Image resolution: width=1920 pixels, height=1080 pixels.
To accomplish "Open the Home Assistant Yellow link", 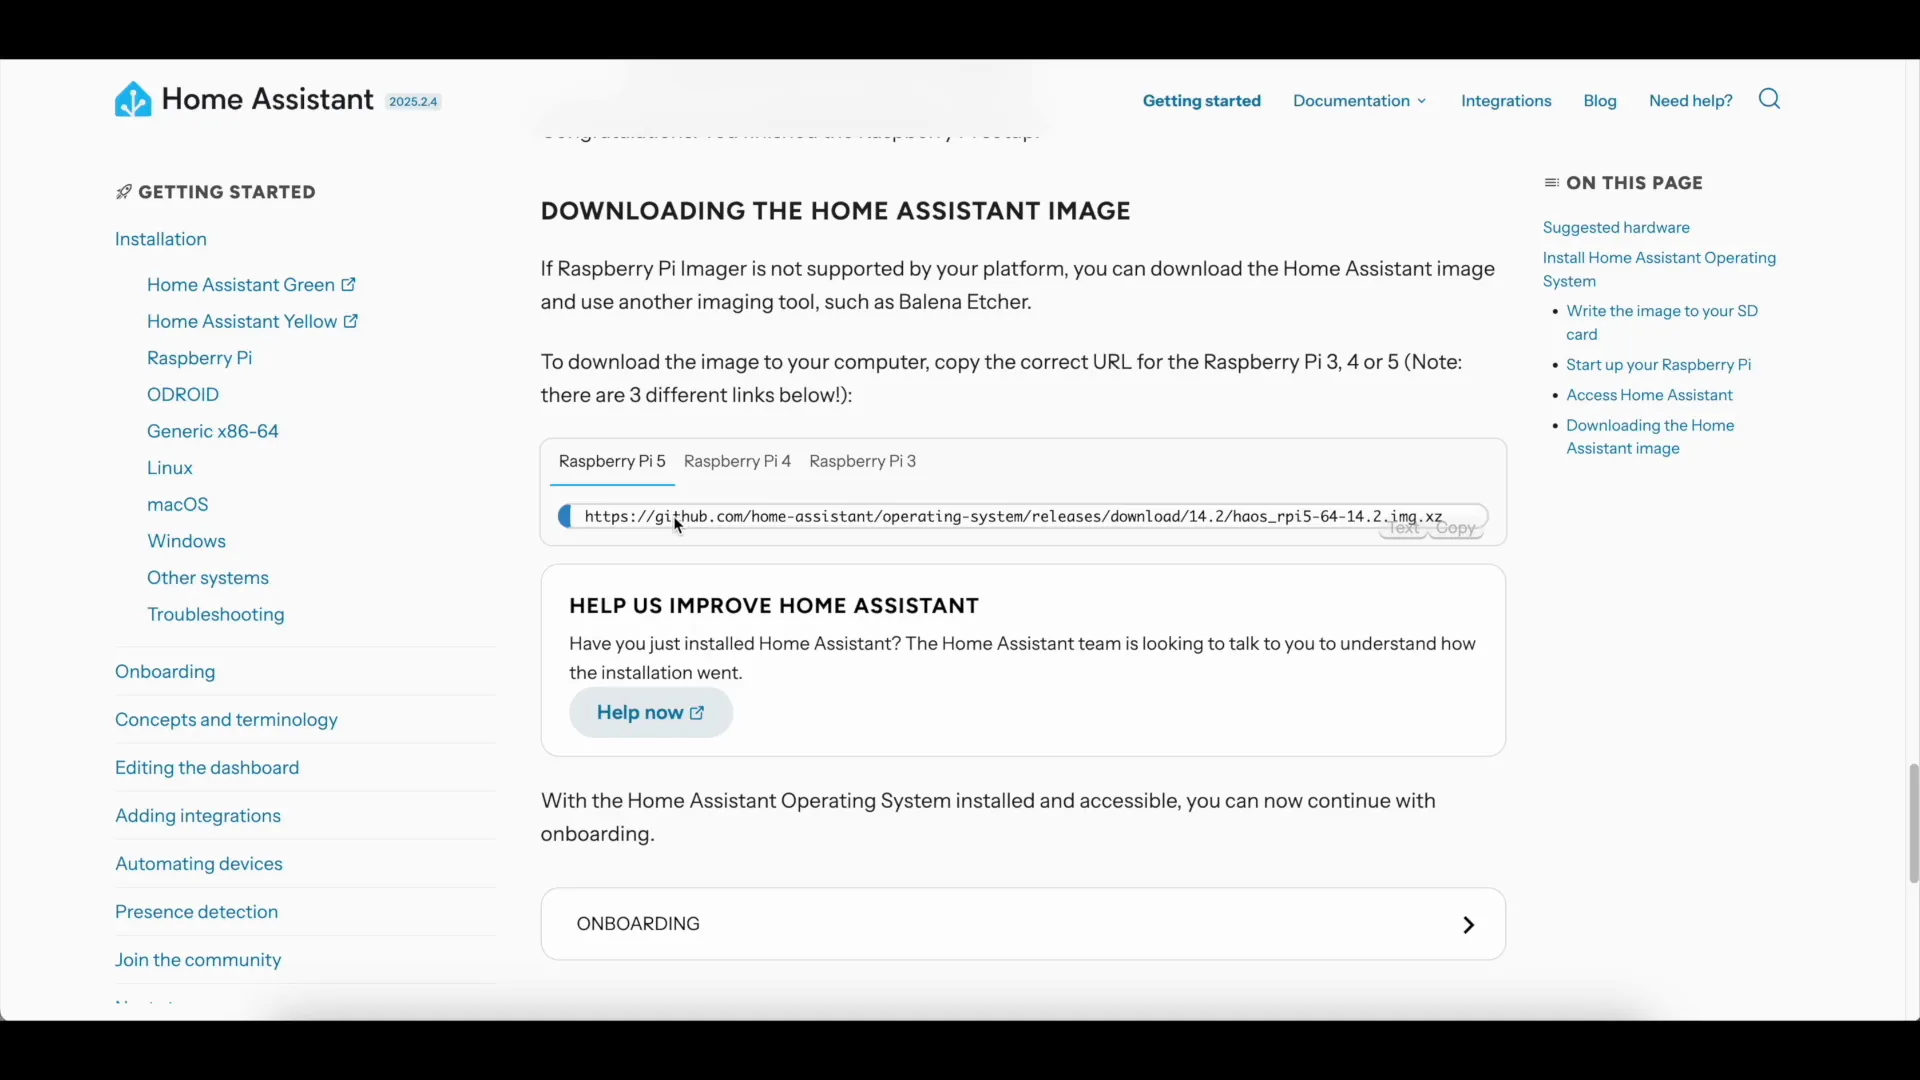I will pyautogui.click(x=242, y=322).
